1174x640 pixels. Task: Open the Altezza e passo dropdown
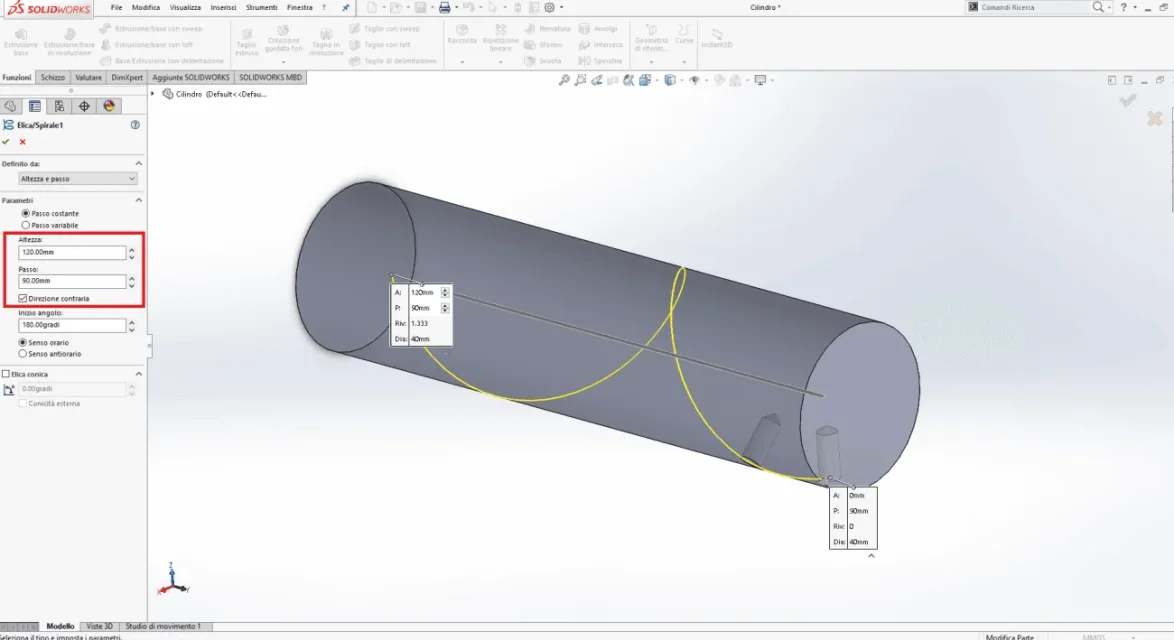coord(78,179)
